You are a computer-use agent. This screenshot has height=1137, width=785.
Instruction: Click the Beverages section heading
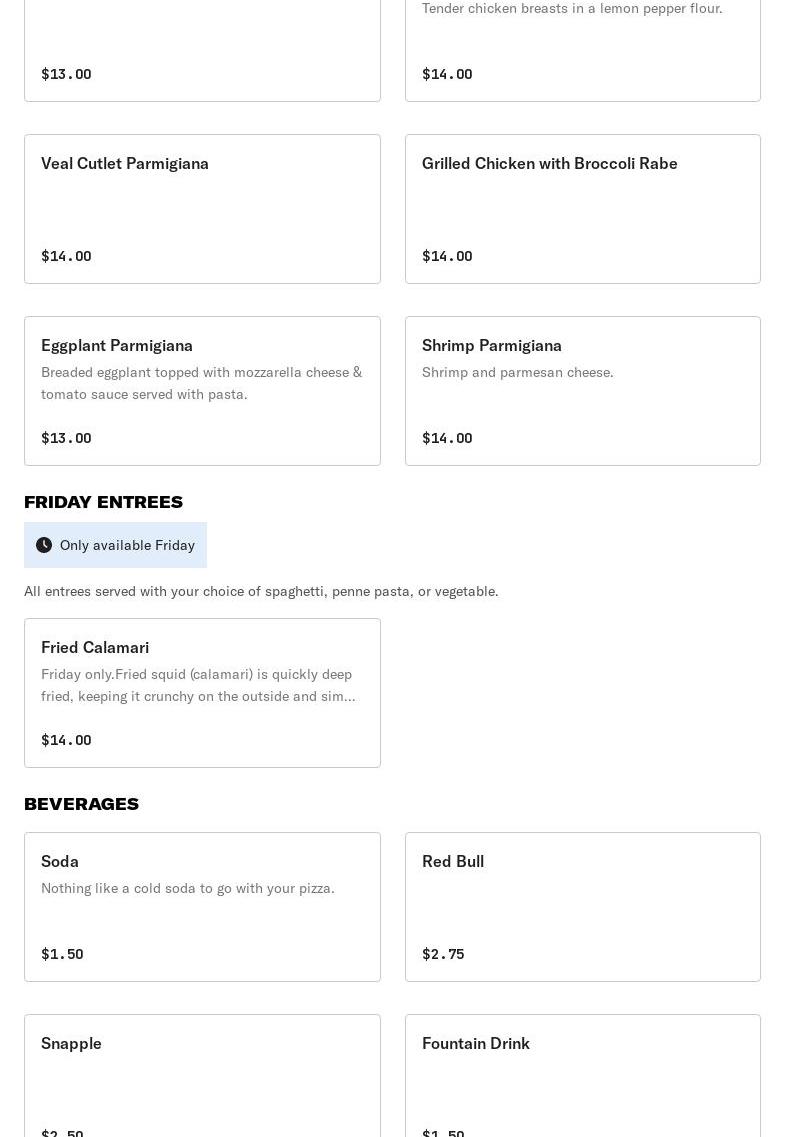(x=81, y=804)
